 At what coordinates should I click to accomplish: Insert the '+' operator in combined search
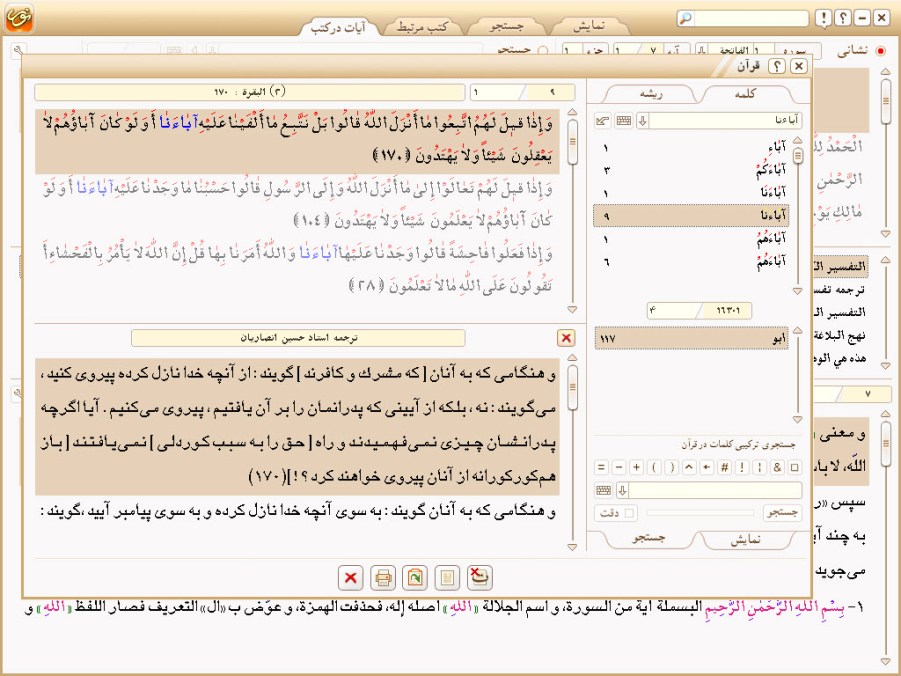click(x=636, y=467)
